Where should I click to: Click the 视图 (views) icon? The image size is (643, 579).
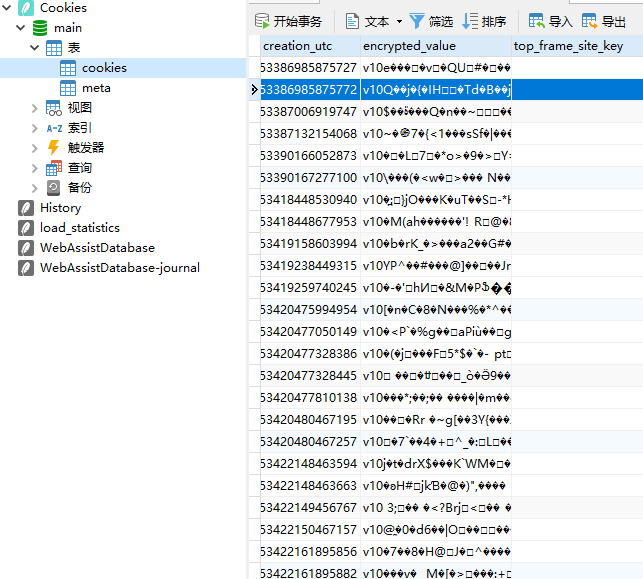[x=54, y=108]
